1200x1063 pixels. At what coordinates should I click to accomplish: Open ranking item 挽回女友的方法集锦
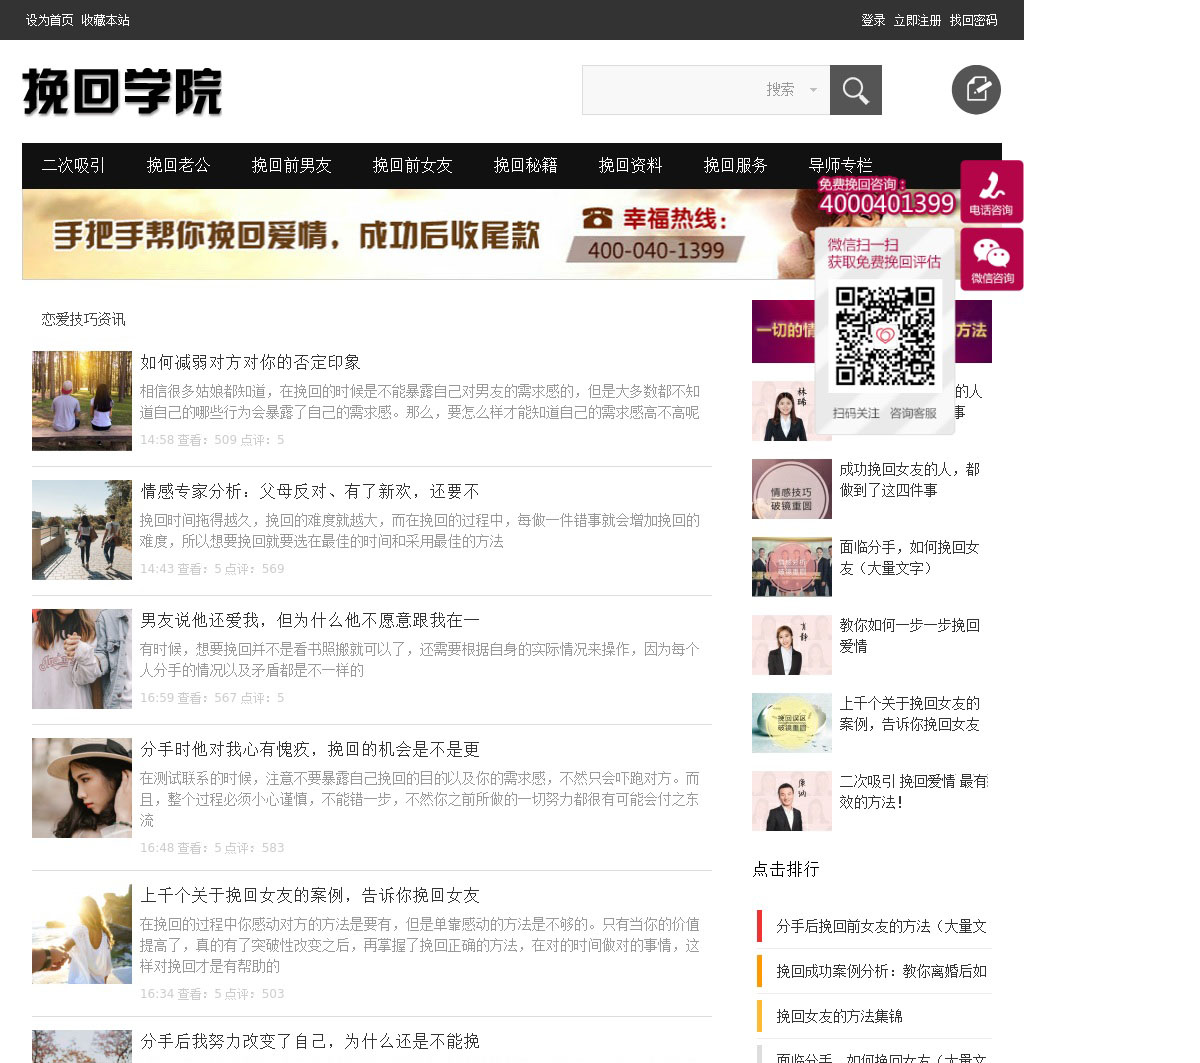839,1016
